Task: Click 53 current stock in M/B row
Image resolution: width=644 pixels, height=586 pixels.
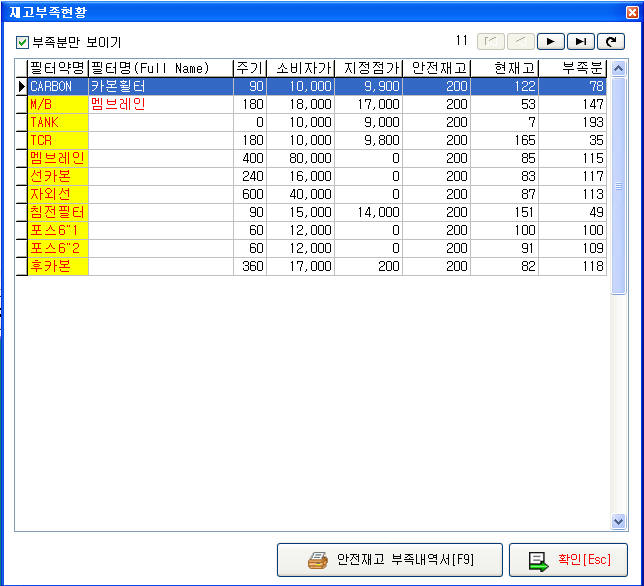Action: [x=505, y=104]
